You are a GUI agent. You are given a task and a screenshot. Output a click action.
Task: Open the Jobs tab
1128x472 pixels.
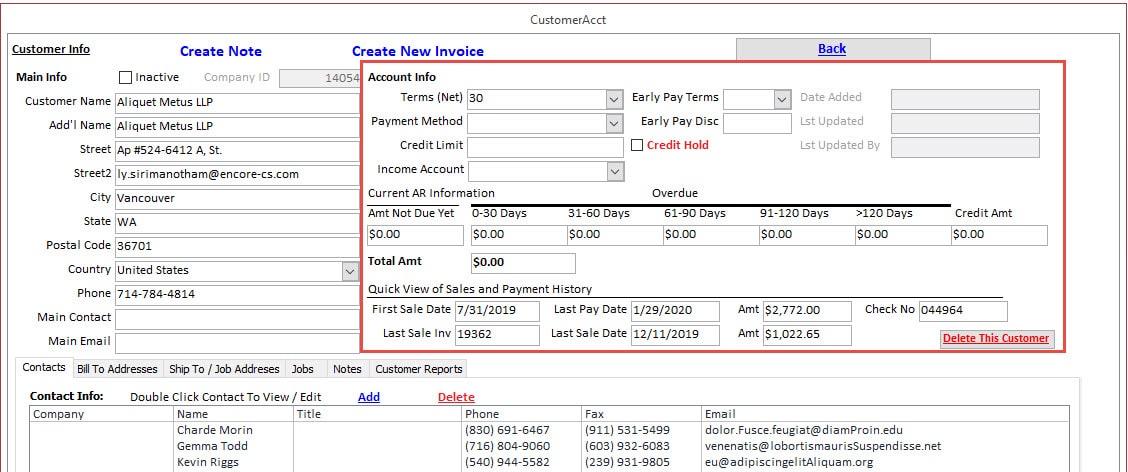[303, 369]
